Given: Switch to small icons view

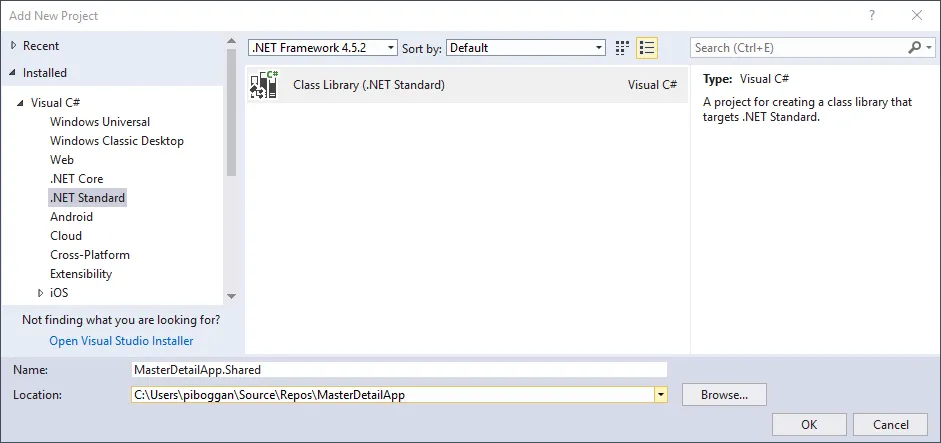Looking at the screenshot, I should pyautogui.click(x=622, y=48).
